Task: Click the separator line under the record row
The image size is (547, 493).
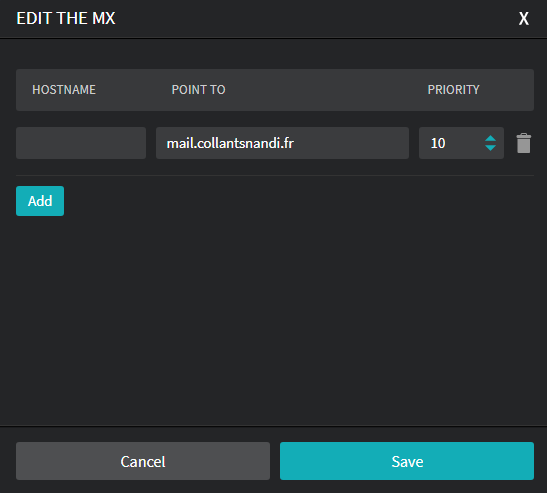Action: (x=275, y=175)
